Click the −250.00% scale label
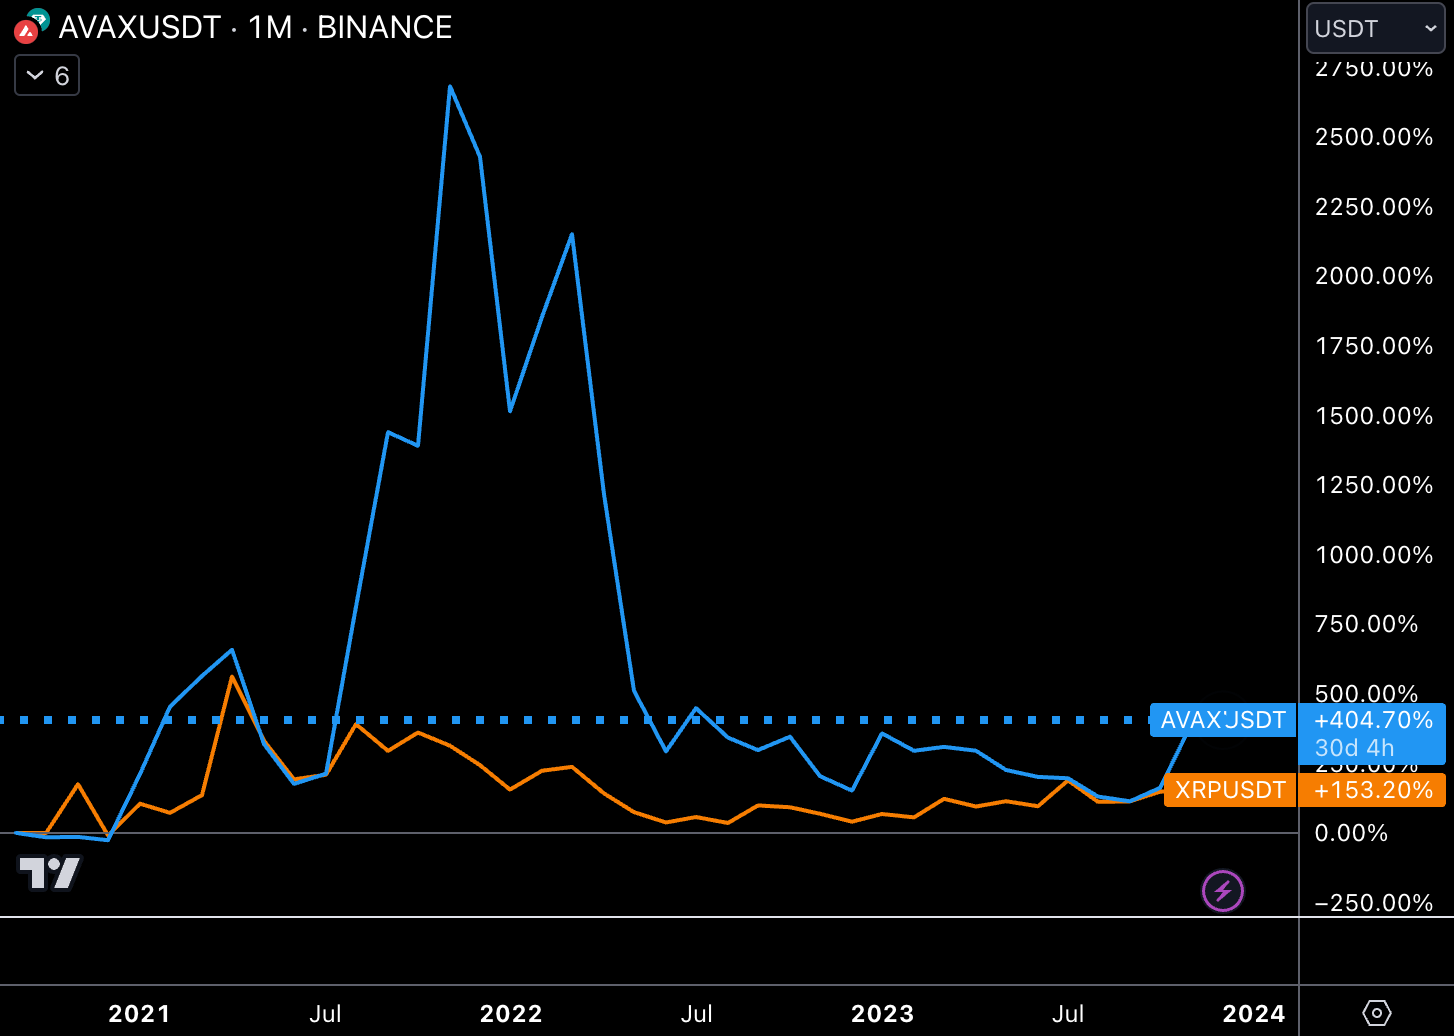The width and height of the screenshot is (1454, 1036). point(1374,903)
